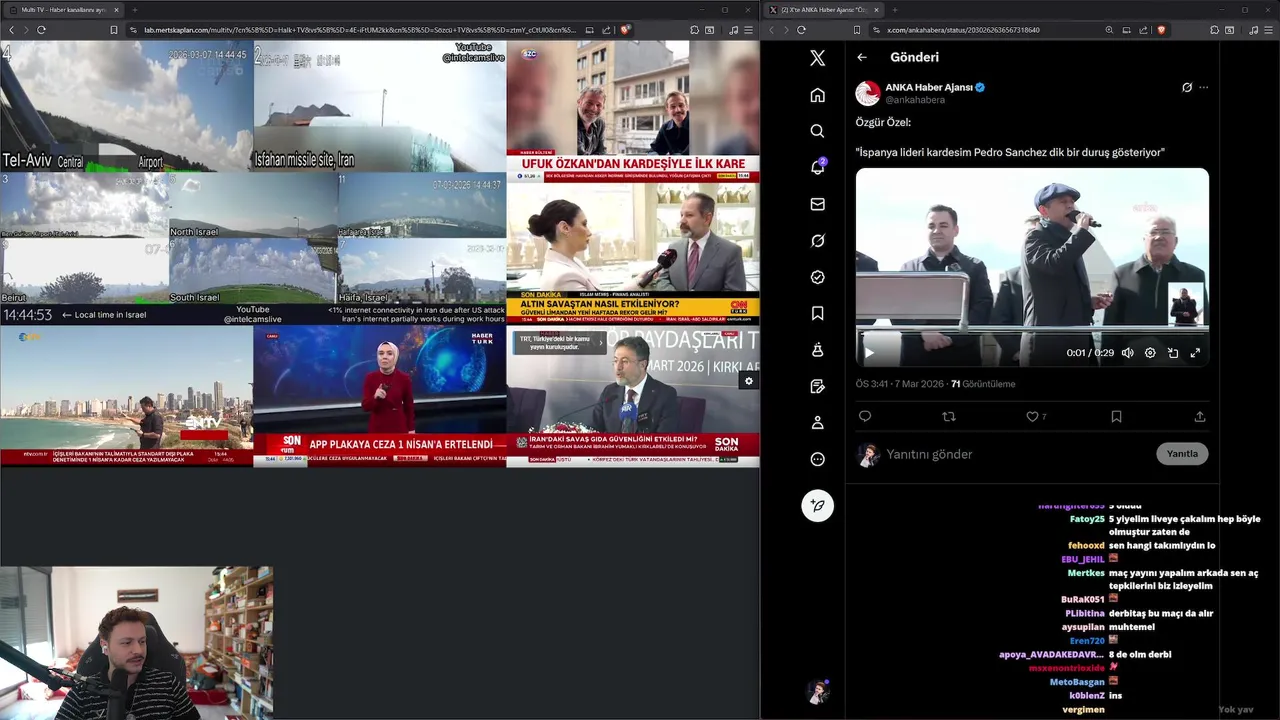
Task: Open Bookmarks in X sidebar
Action: pyautogui.click(x=817, y=313)
